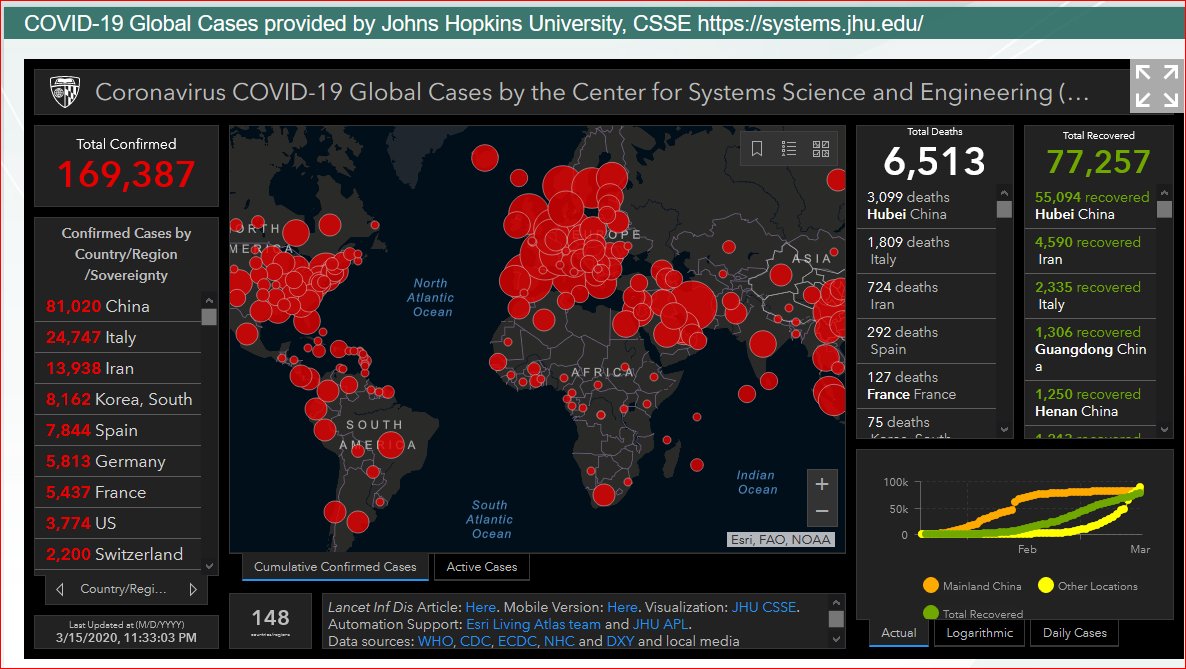This screenshot has height=669, width=1186.
Task: Go to next Country/Region list arrow
Action: click(x=193, y=589)
